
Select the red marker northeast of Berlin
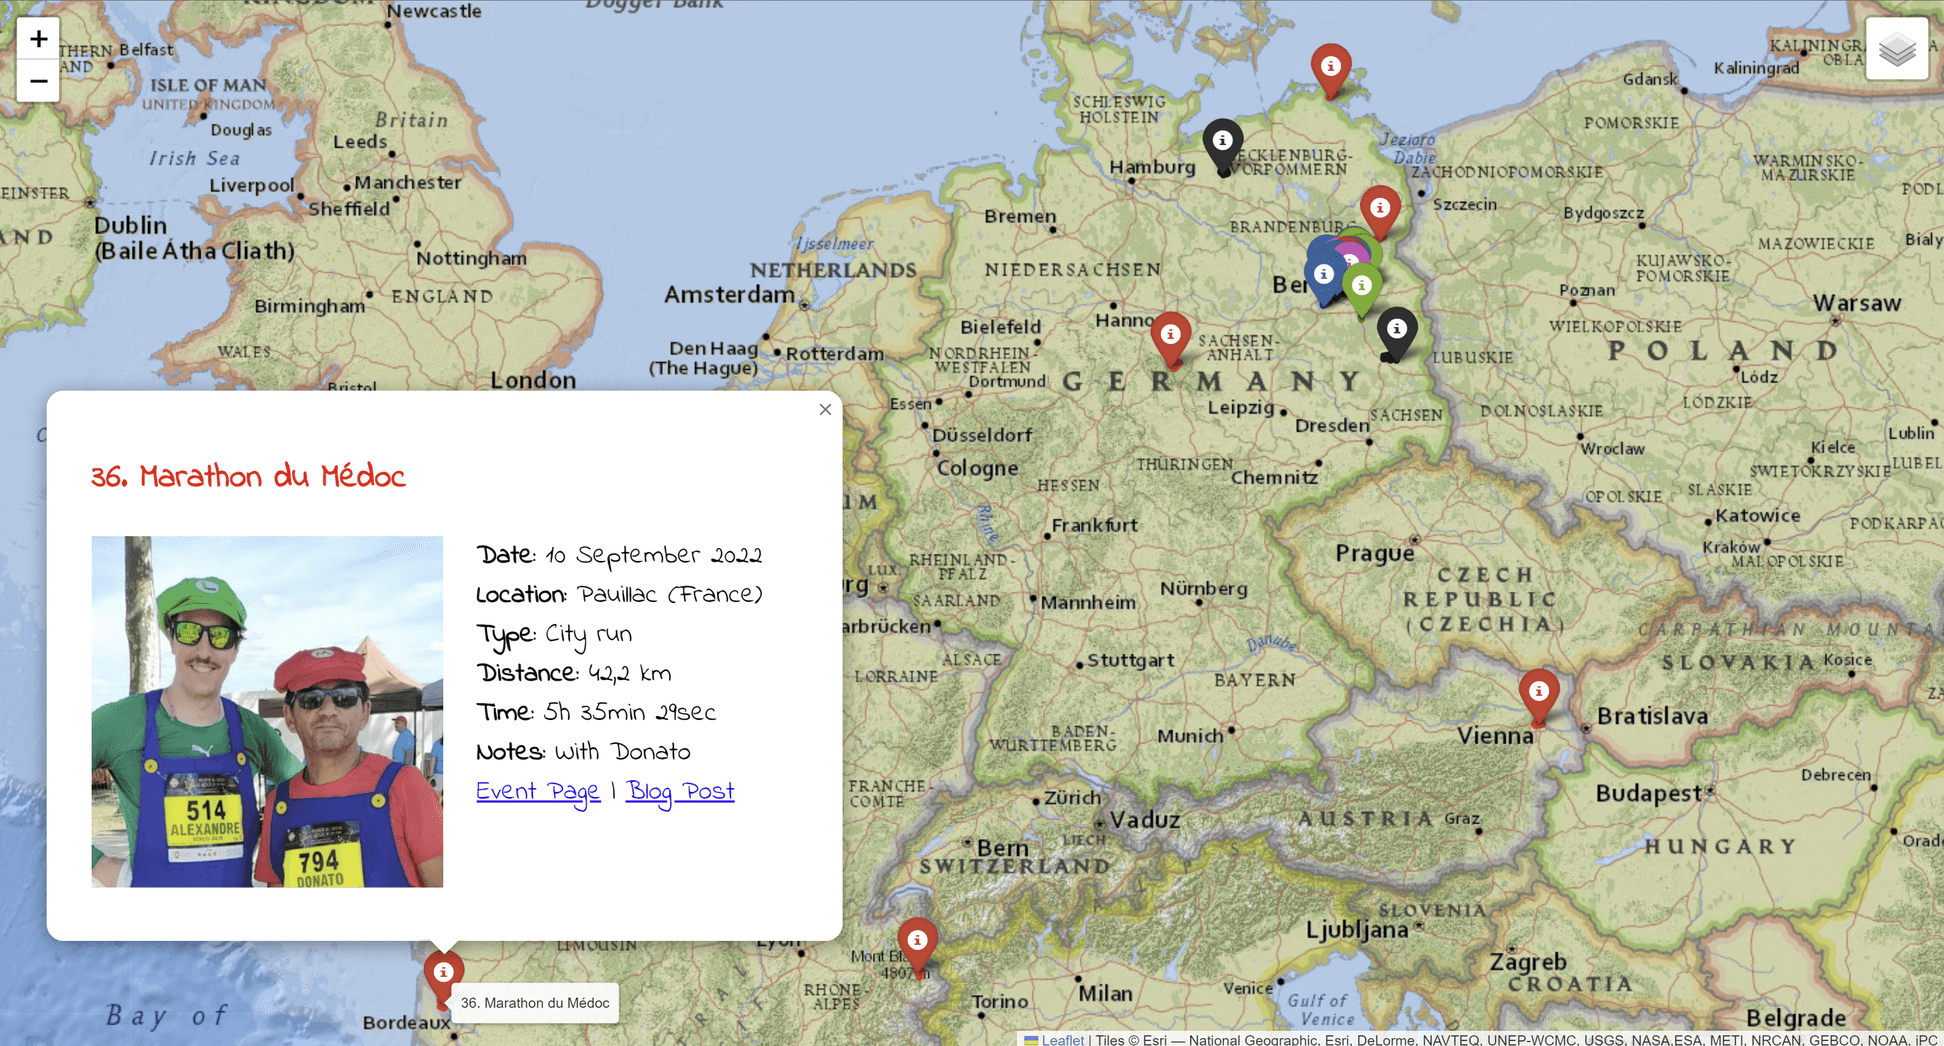1380,207
